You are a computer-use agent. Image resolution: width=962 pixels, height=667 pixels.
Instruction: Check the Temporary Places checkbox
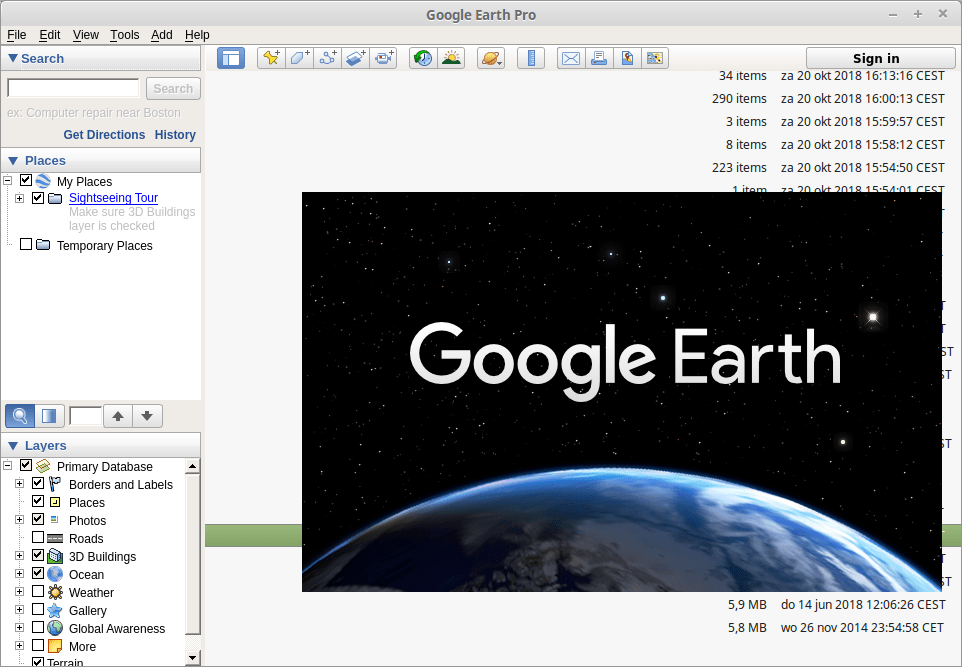click(x=26, y=244)
